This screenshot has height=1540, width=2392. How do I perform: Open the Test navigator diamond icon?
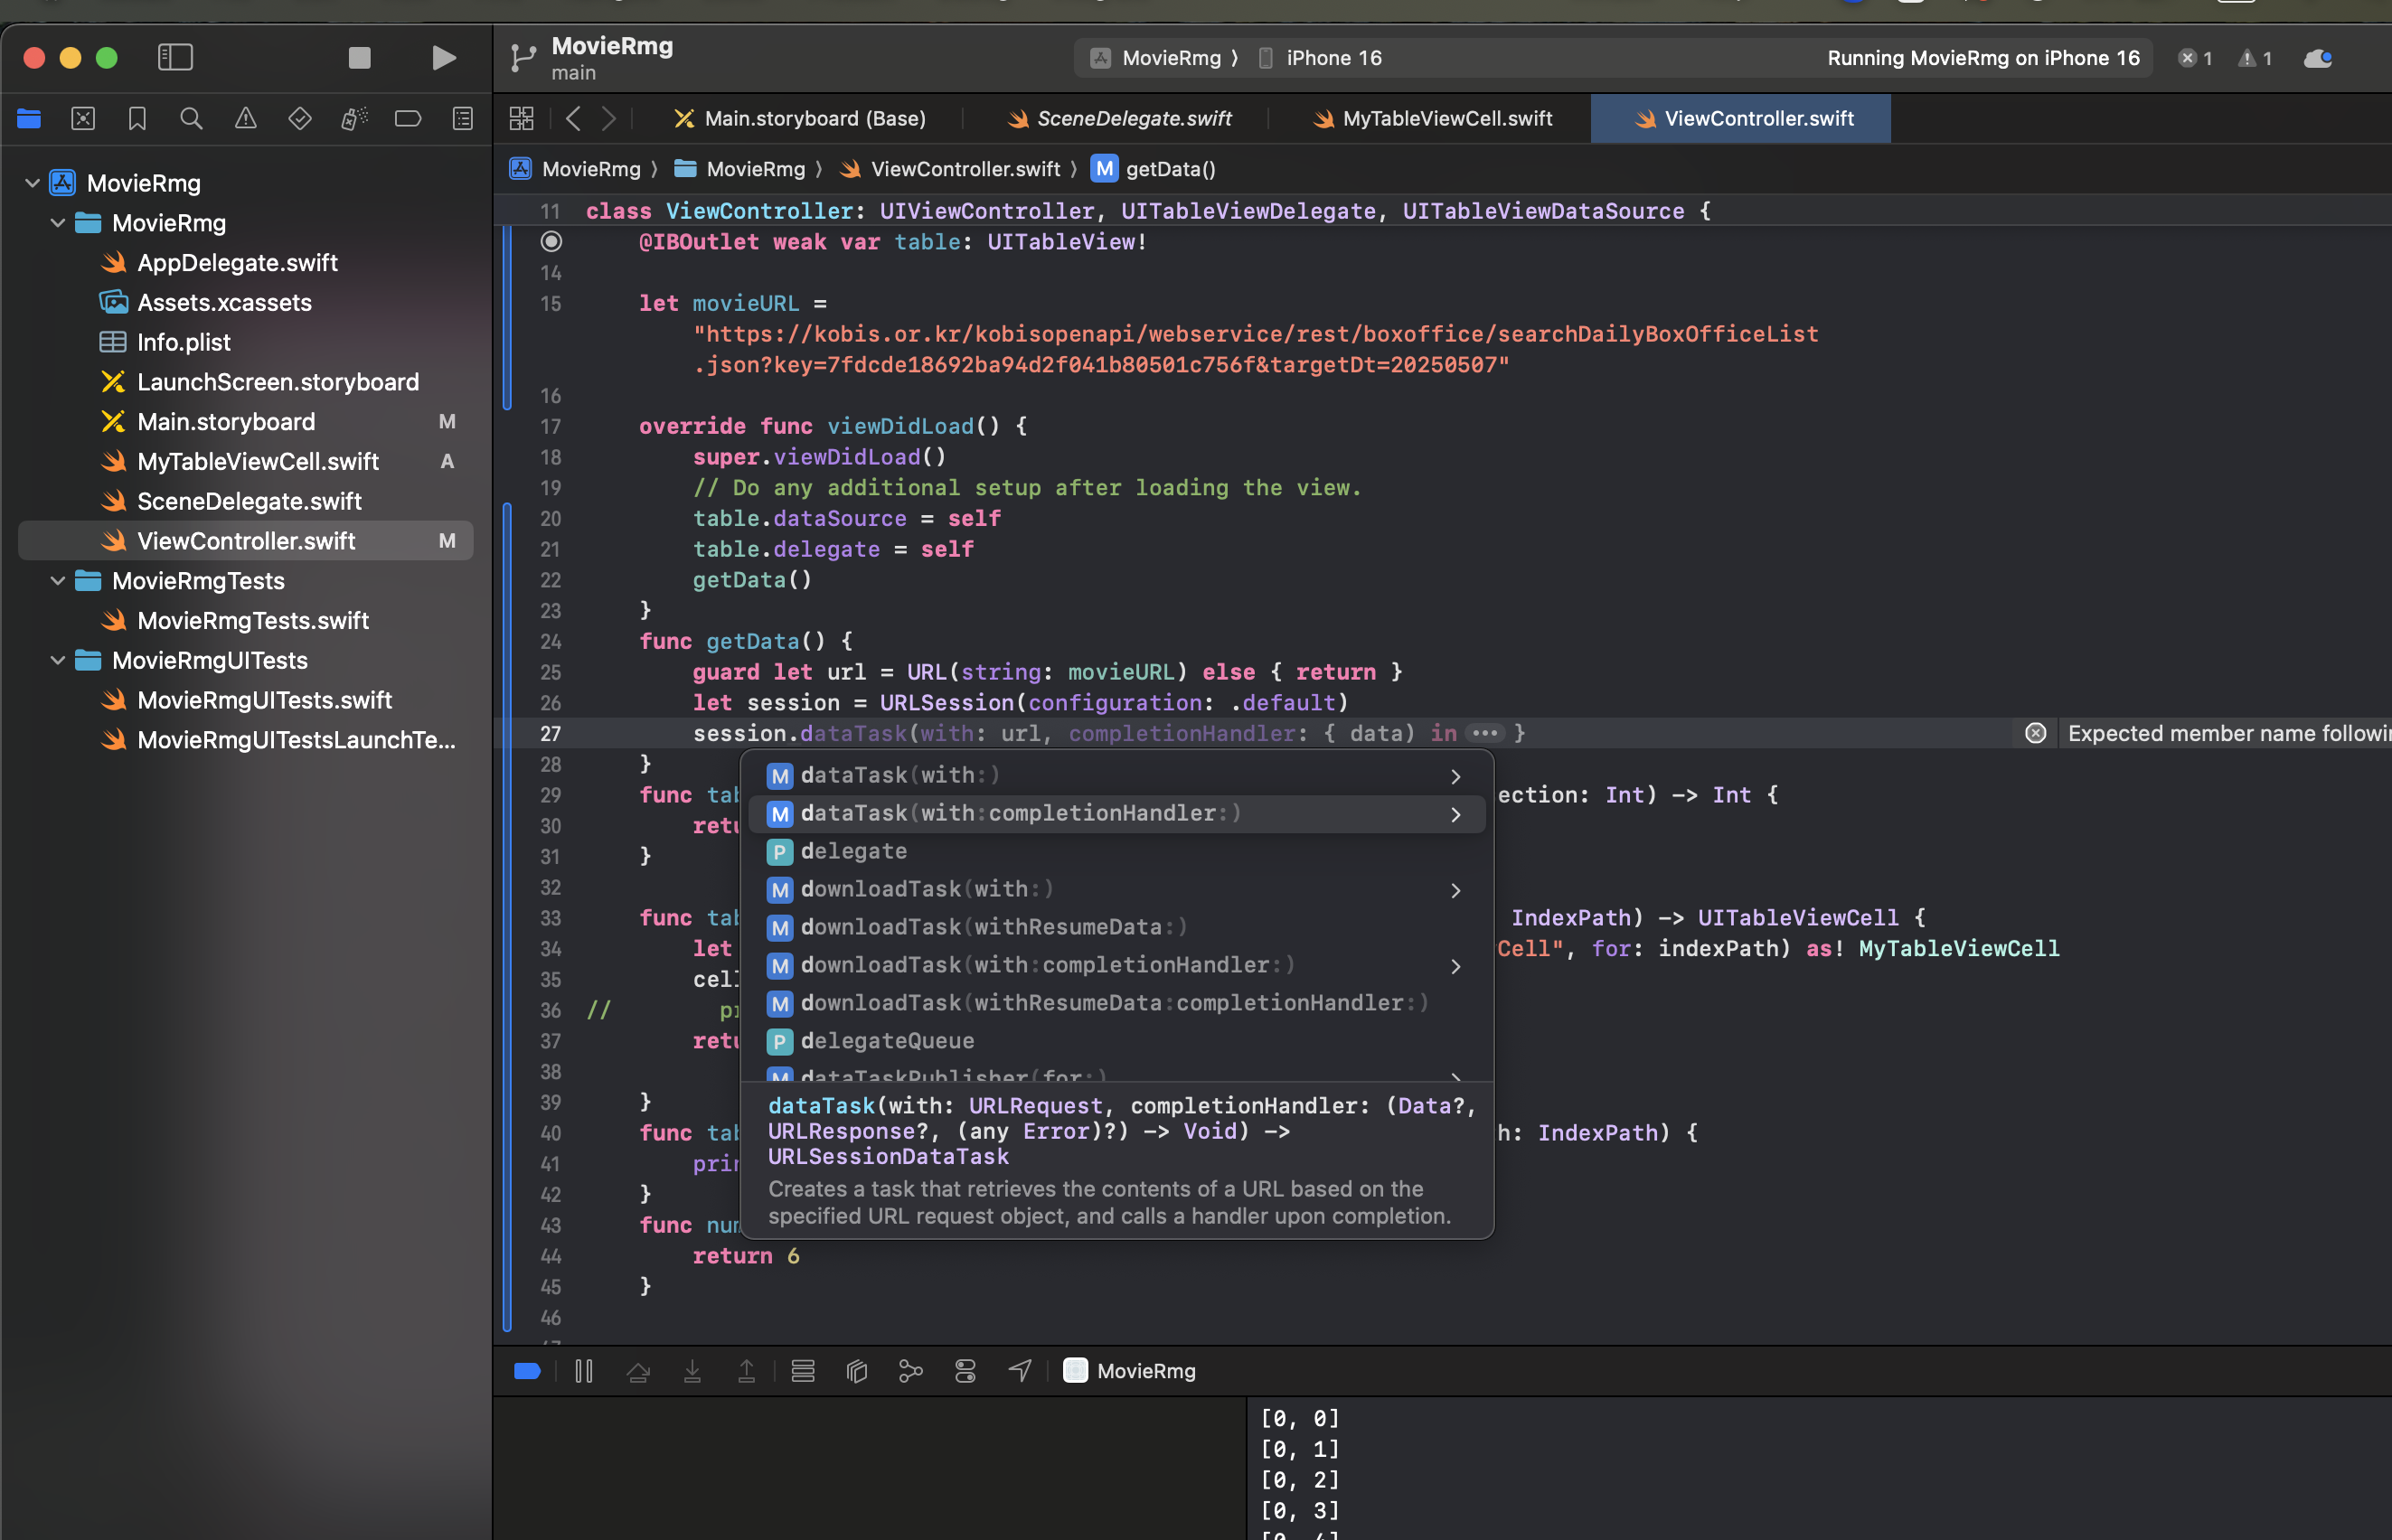(299, 119)
